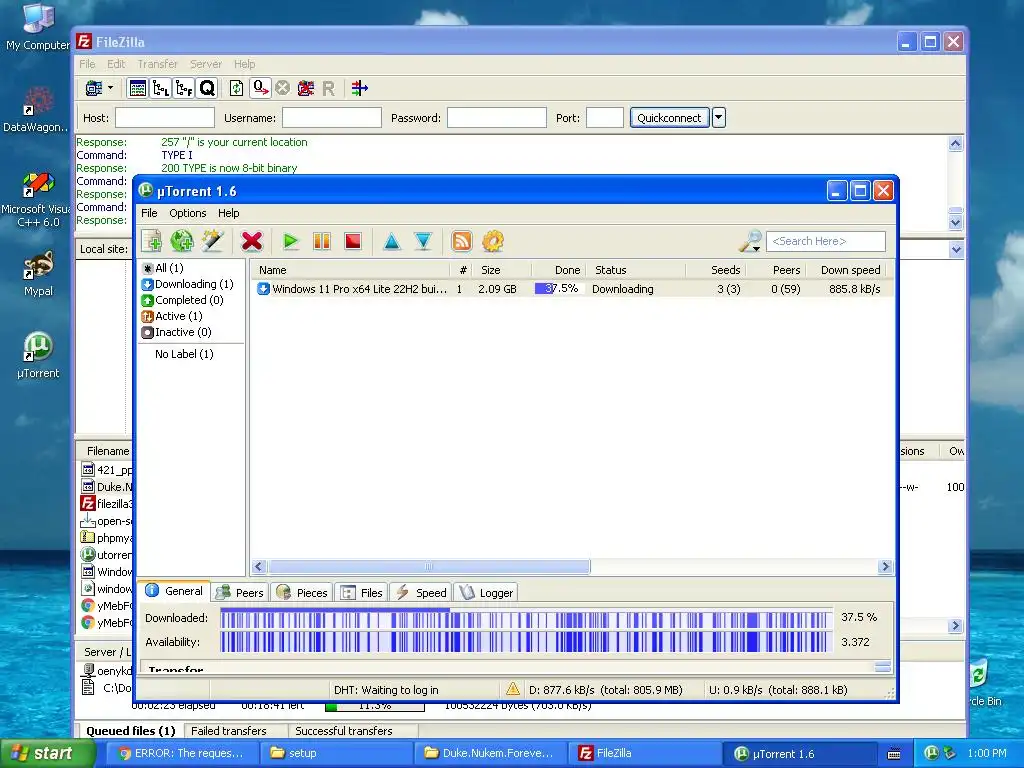Select the Downloading (1) category
1024x768 pixels.
[x=187, y=284]
